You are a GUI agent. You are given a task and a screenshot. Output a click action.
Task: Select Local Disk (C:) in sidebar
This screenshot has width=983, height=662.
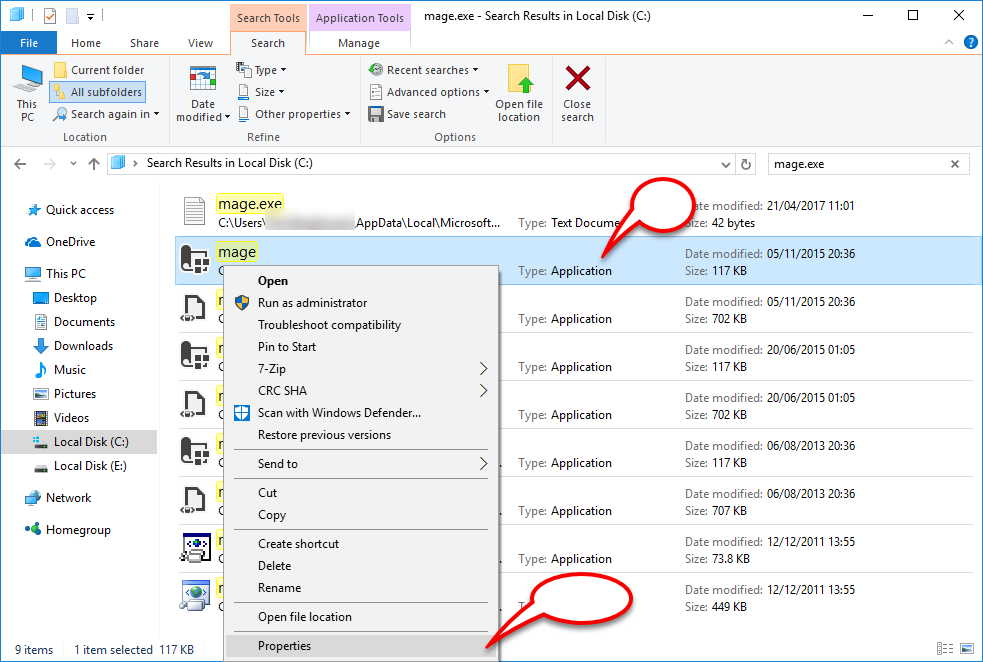pos(80,442)
